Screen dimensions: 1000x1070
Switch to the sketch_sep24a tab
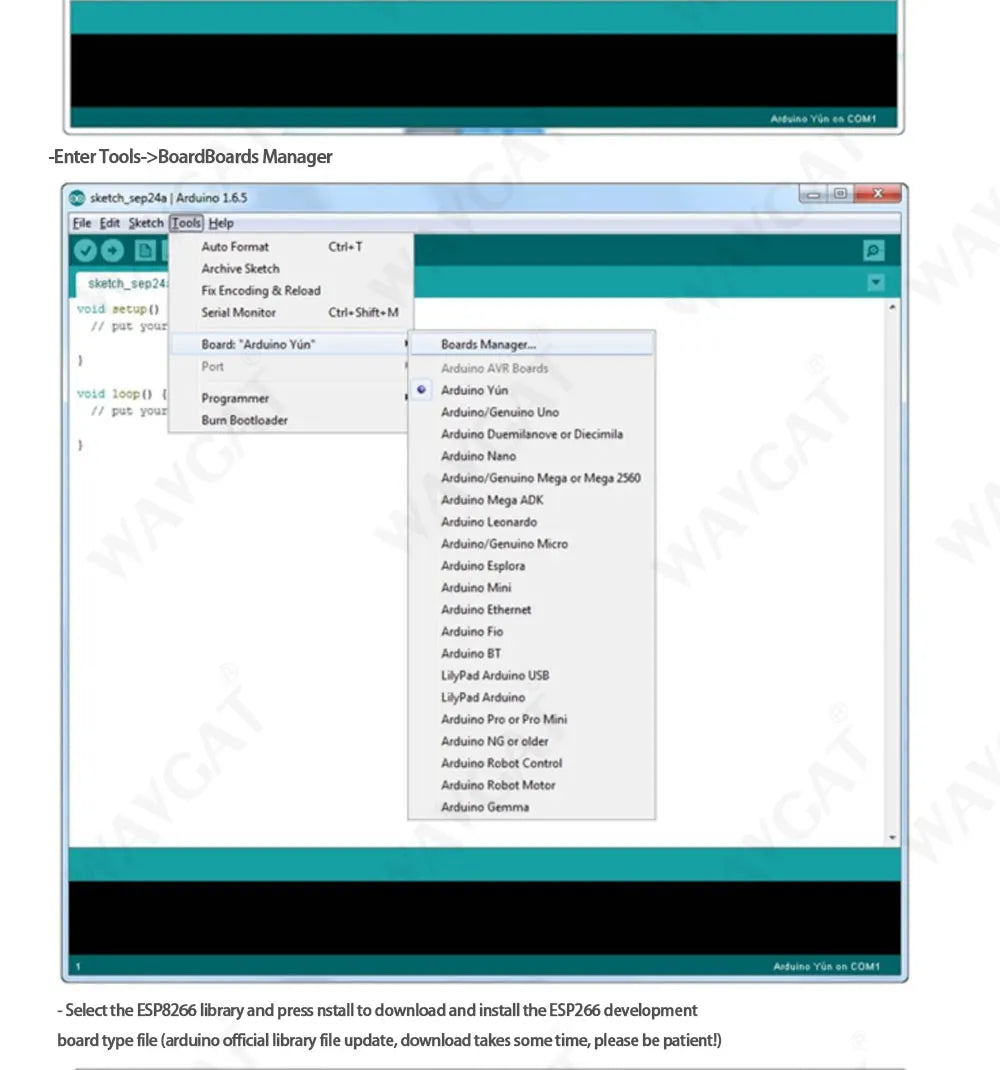[x=123, y=284]
